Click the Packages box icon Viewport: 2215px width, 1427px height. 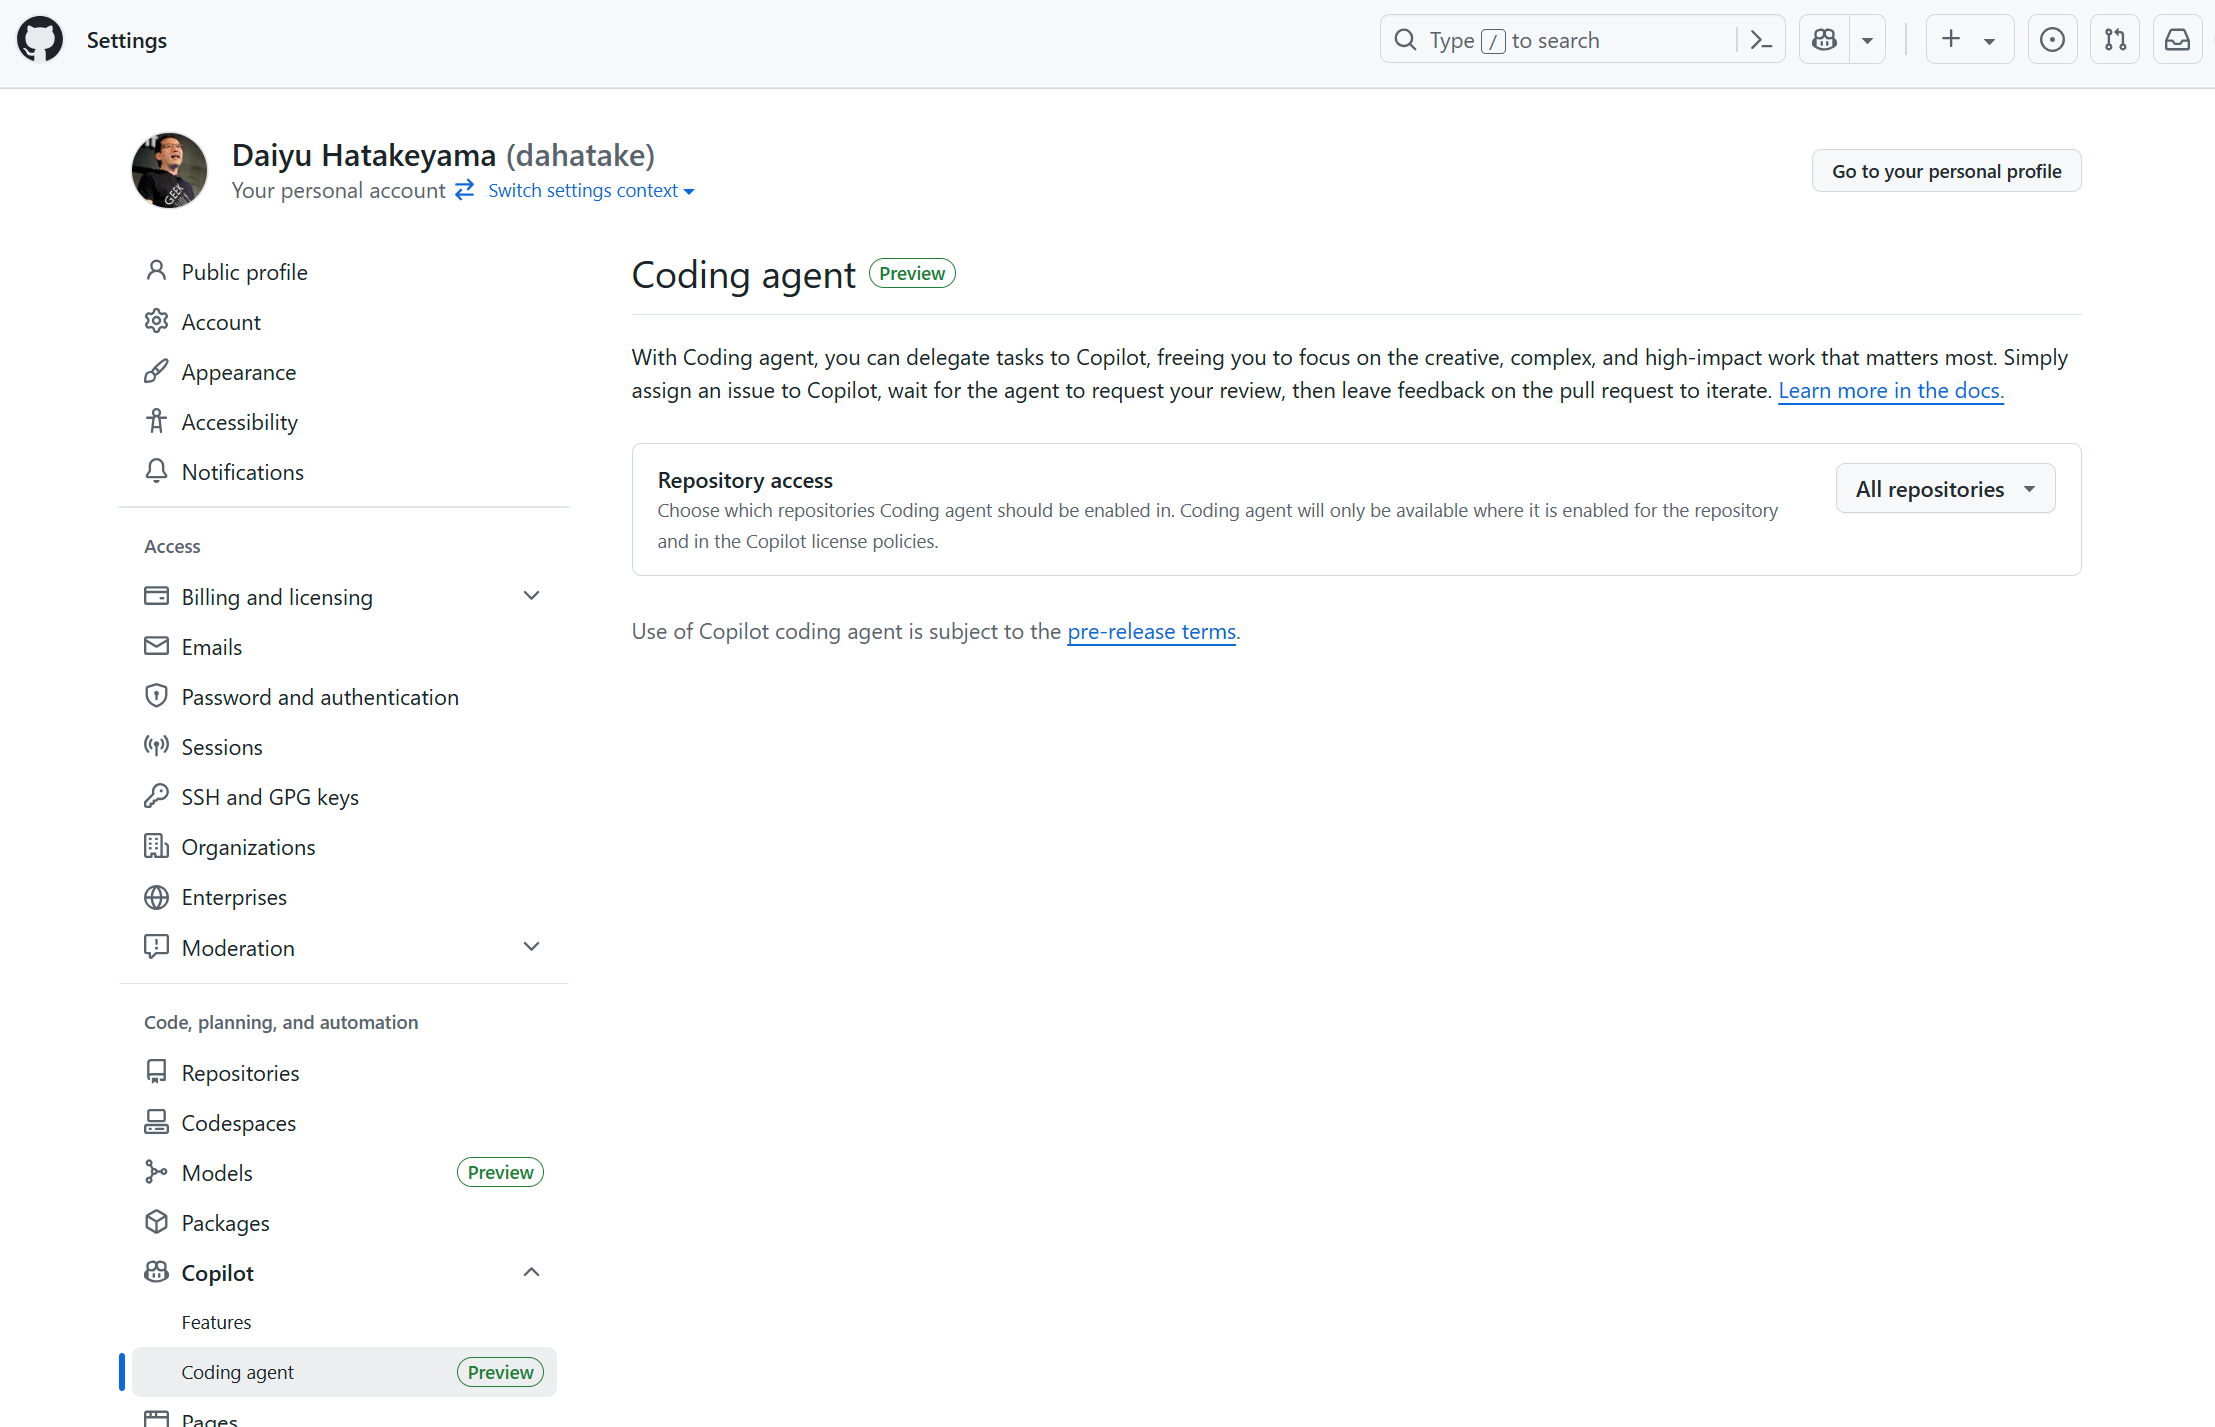tap(157, 1221)
